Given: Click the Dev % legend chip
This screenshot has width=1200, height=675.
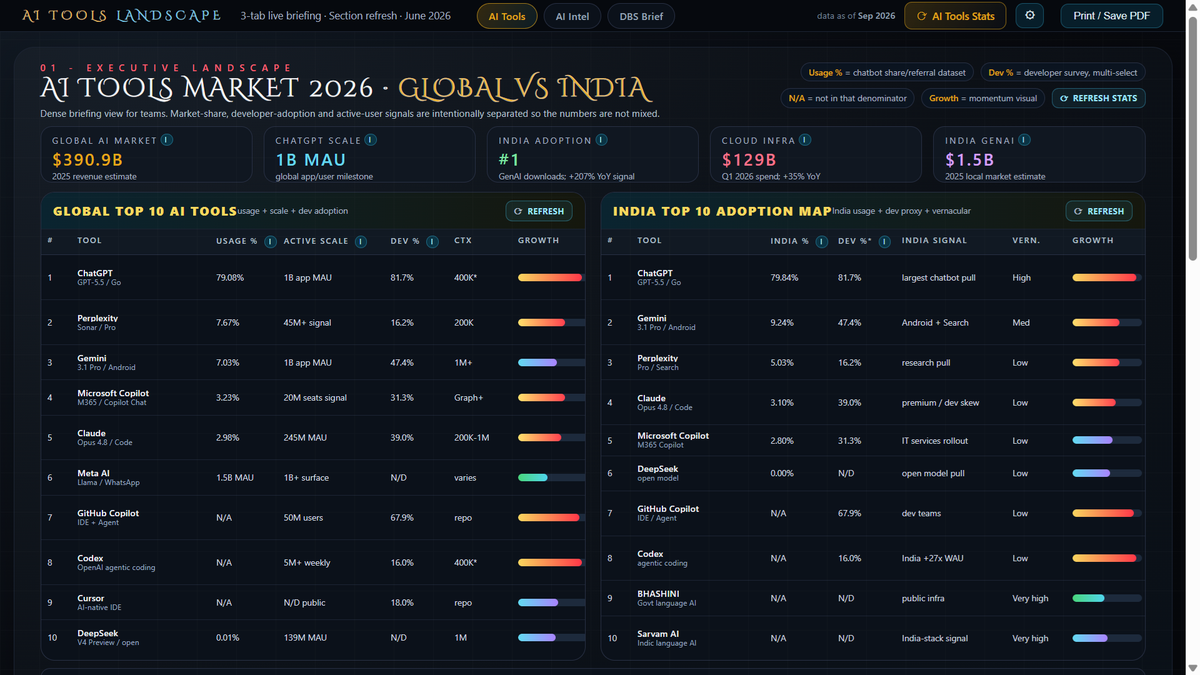Looking at the screenshot, I should click(1063, 72).
